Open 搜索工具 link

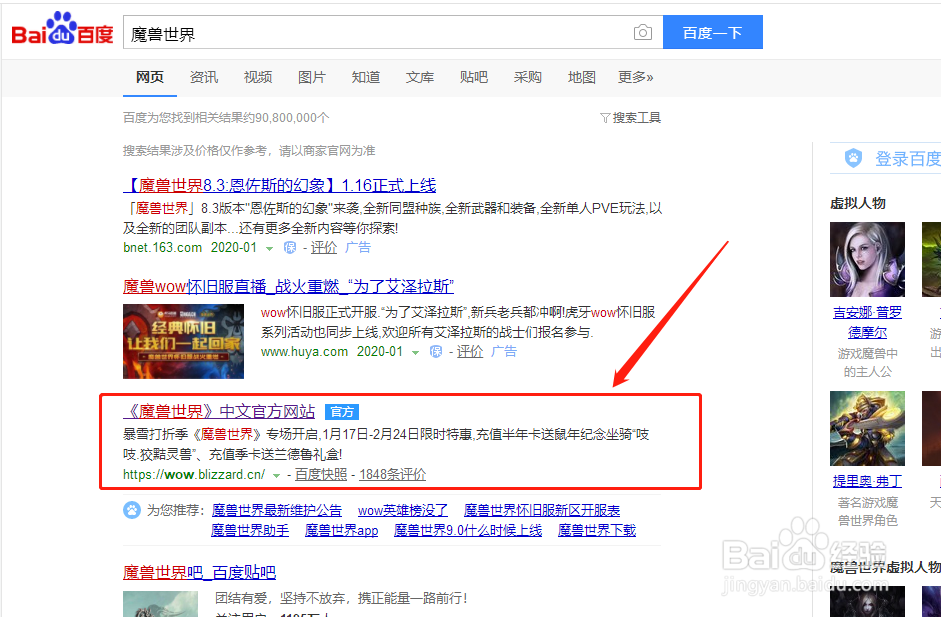pos(636,118)
